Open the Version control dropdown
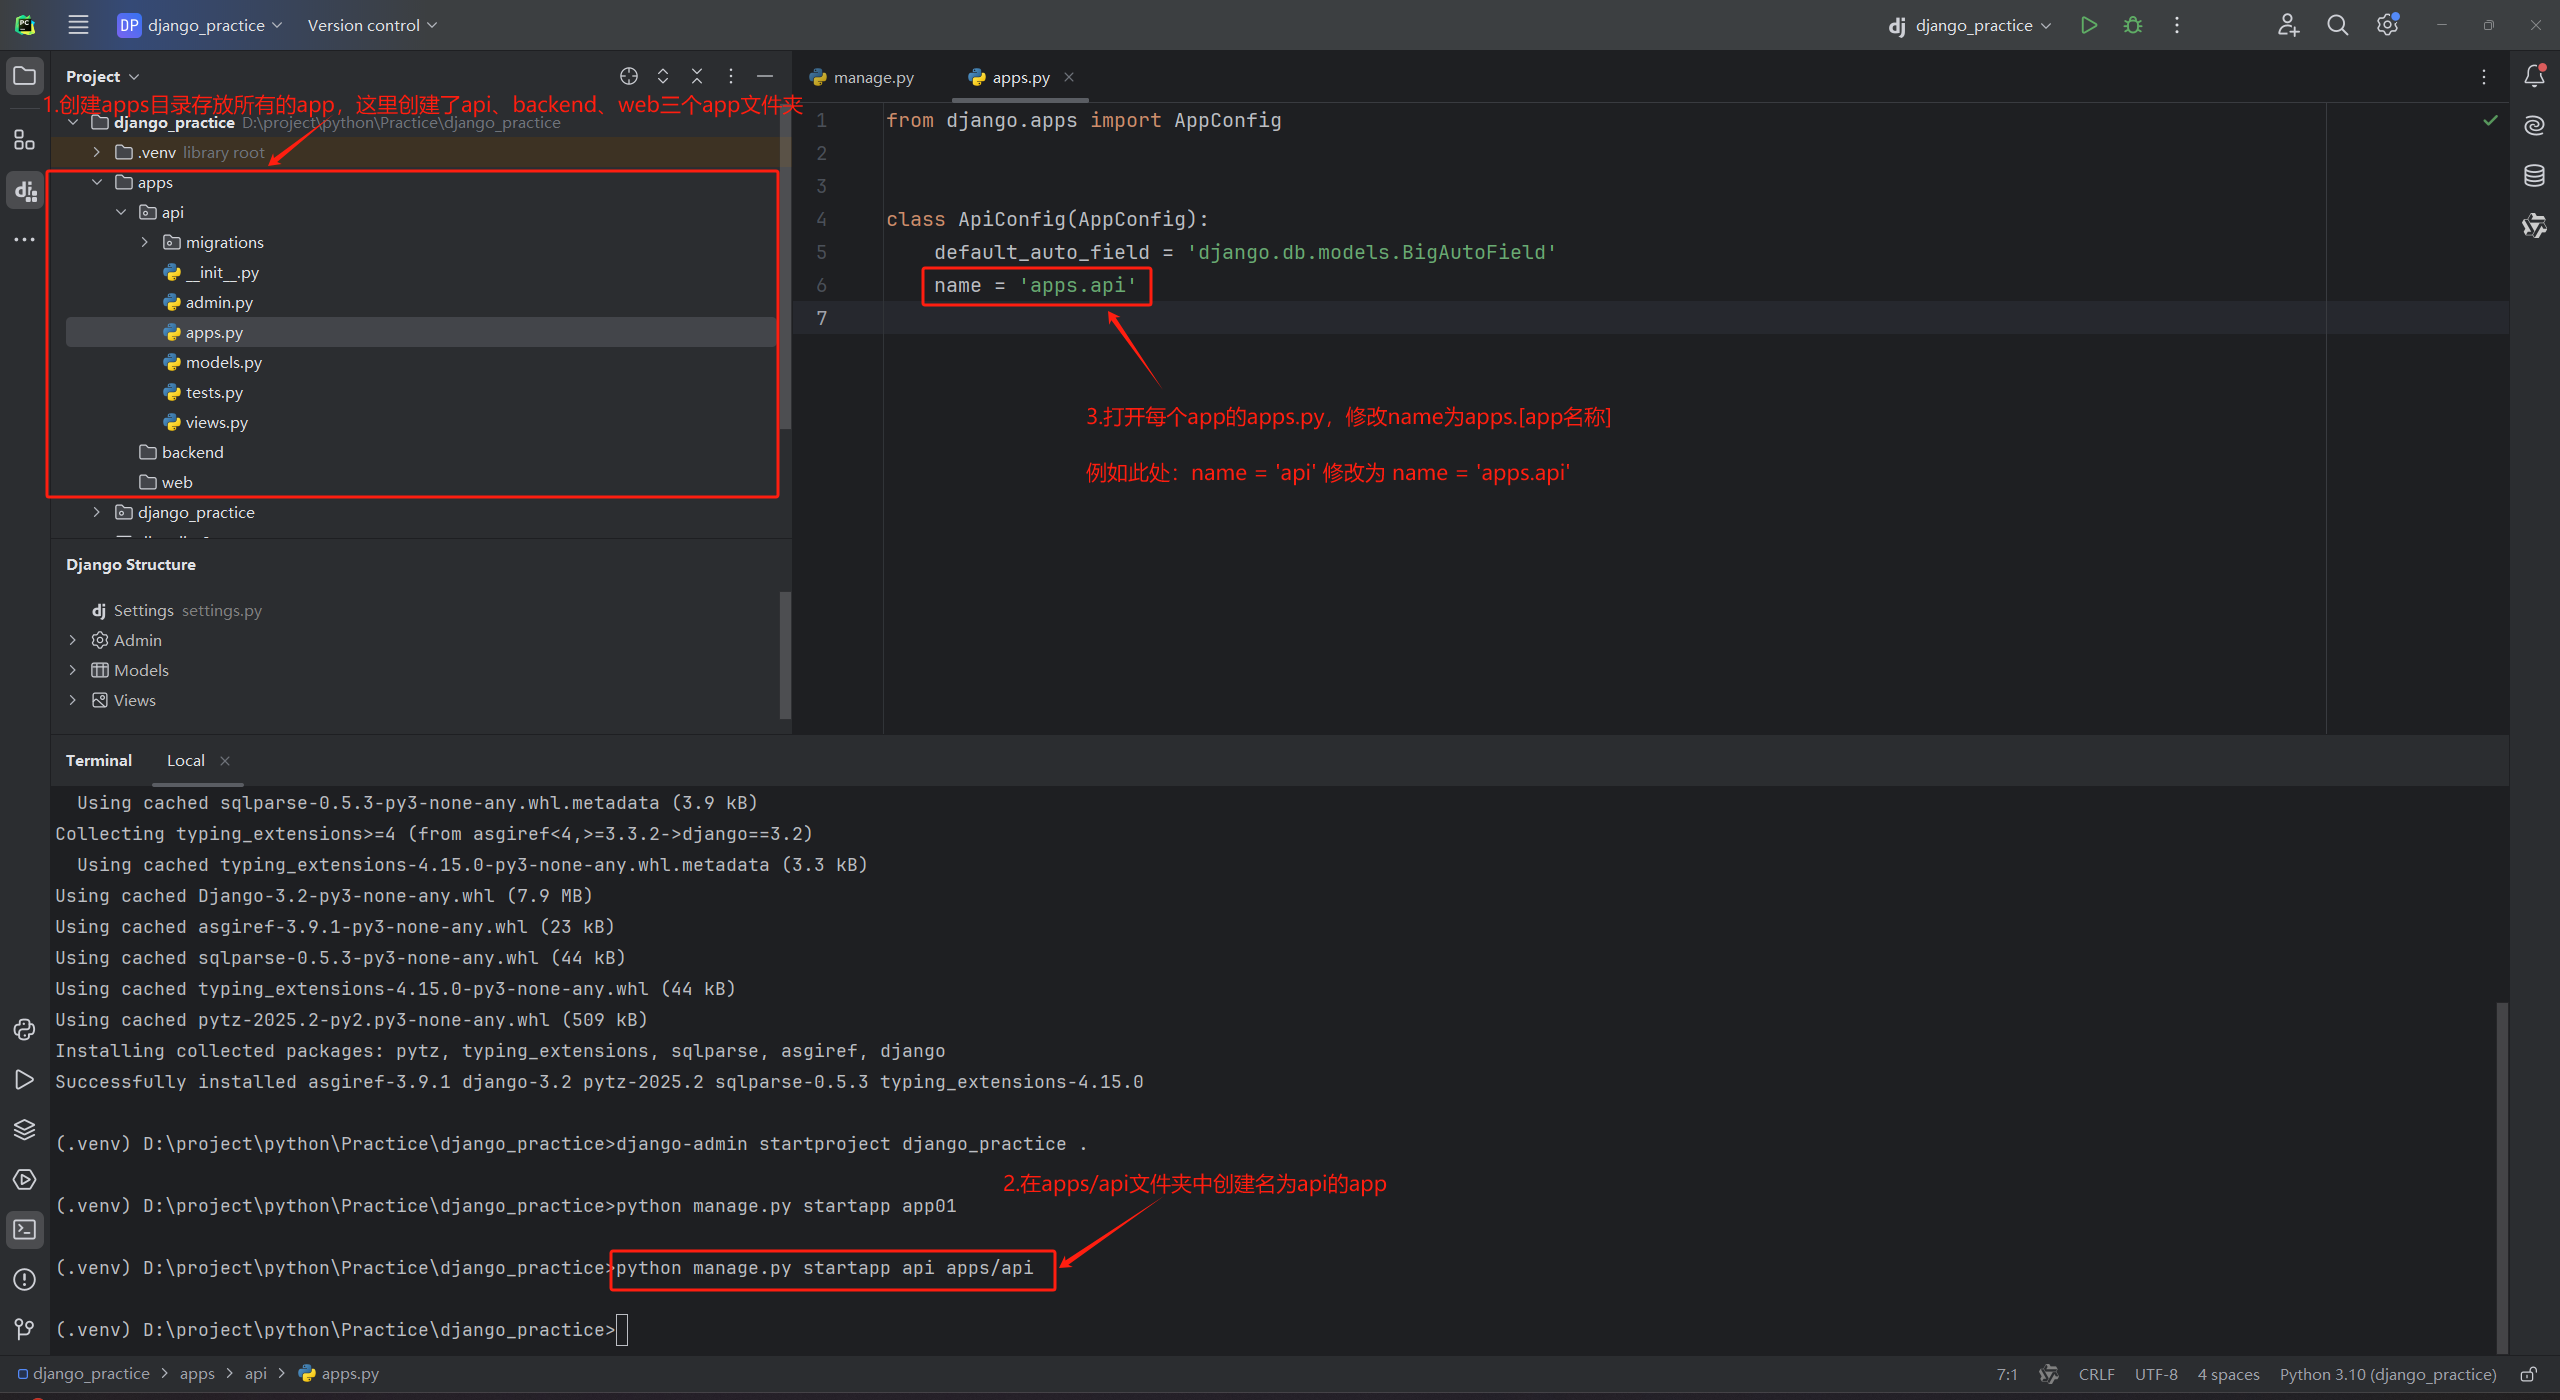The width and height of the screenshot is (2560, 1400). 372,26
